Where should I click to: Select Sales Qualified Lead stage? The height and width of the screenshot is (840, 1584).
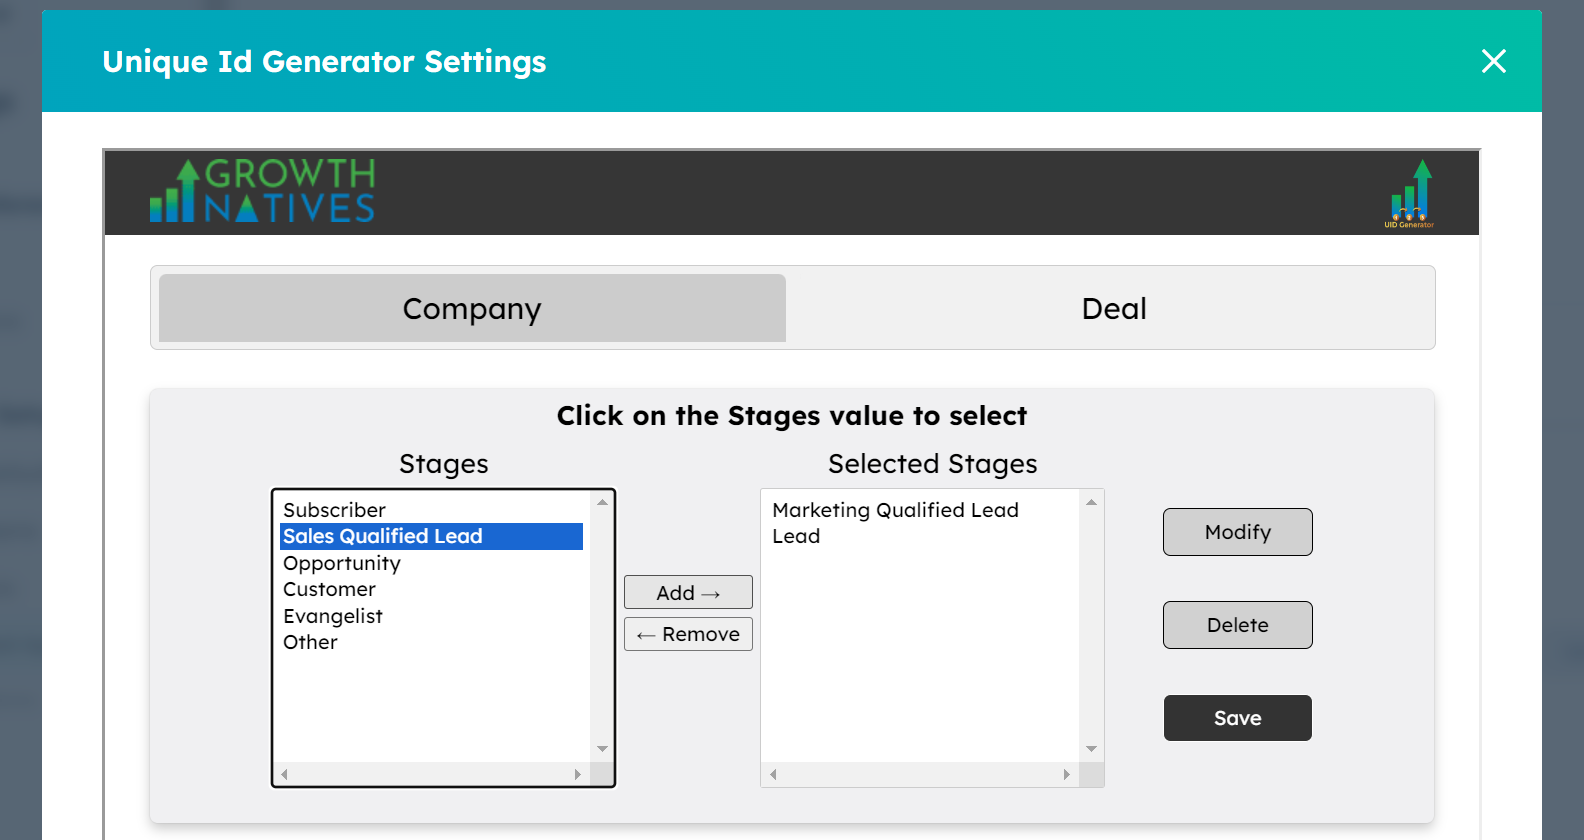tap(383, 537)
